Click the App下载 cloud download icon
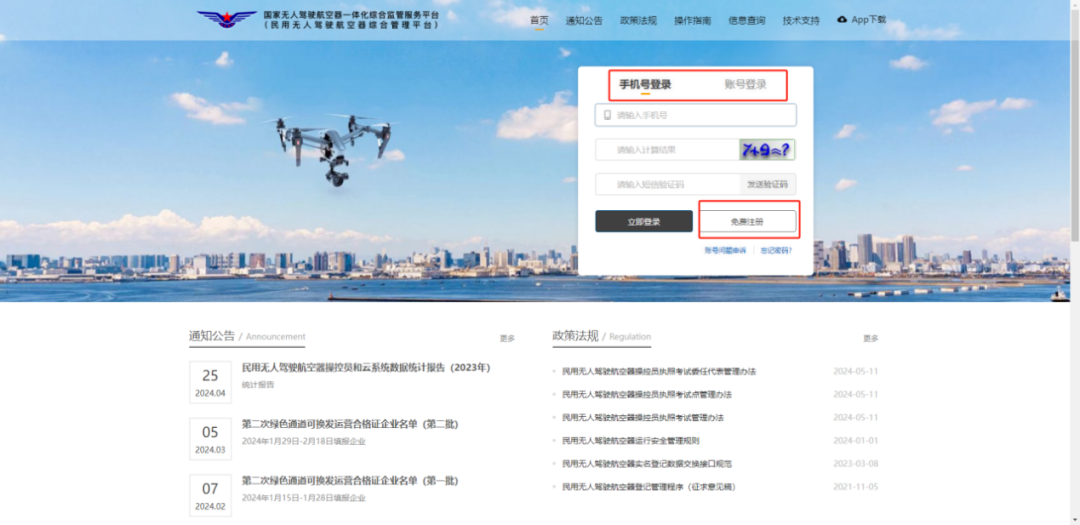 (x=842, y=20)
